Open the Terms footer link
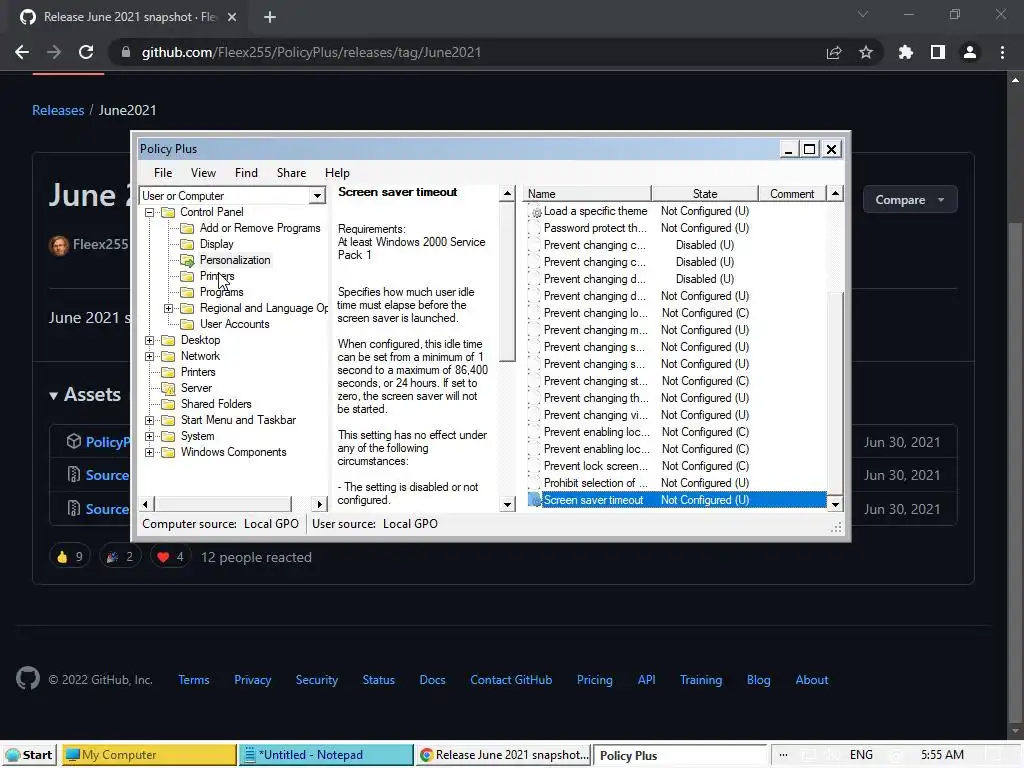This screenshot has height=768, width=1024. [x=194, y=680]
